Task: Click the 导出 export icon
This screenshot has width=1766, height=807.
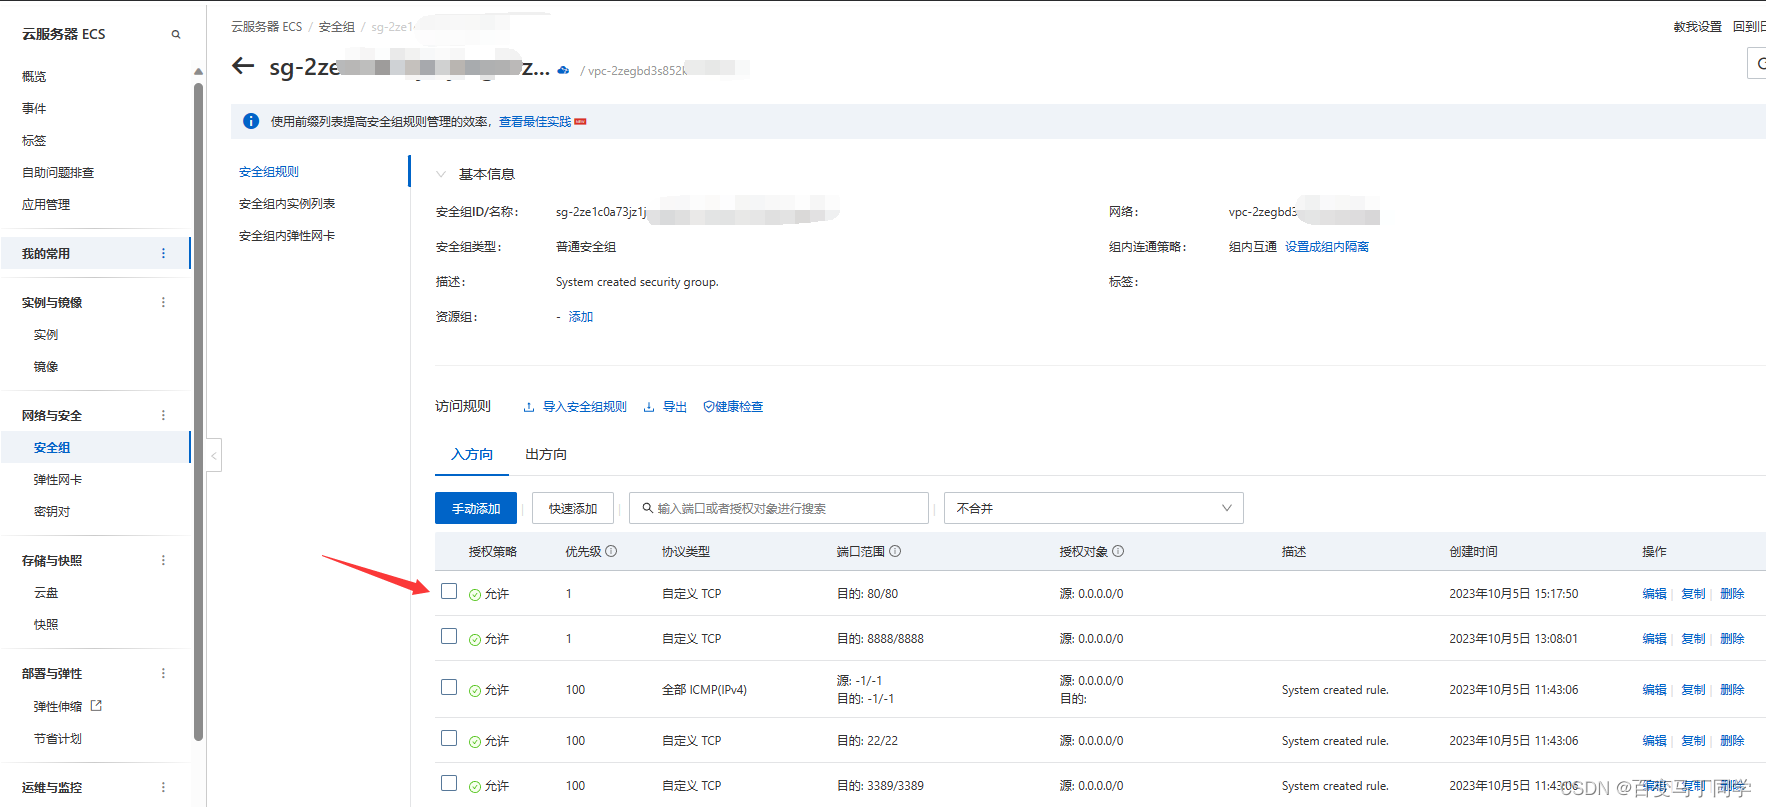Action: pyautogui.click(x=649, y=407)
